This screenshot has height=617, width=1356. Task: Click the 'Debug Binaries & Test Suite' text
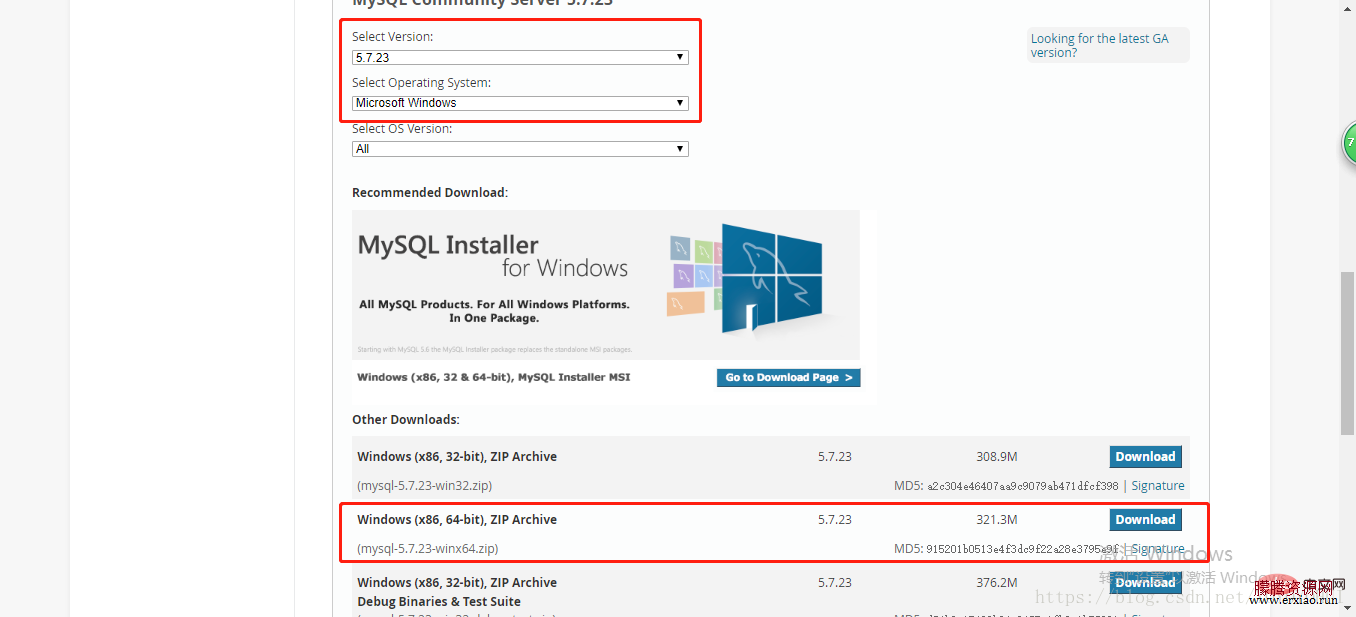point(439,602)
